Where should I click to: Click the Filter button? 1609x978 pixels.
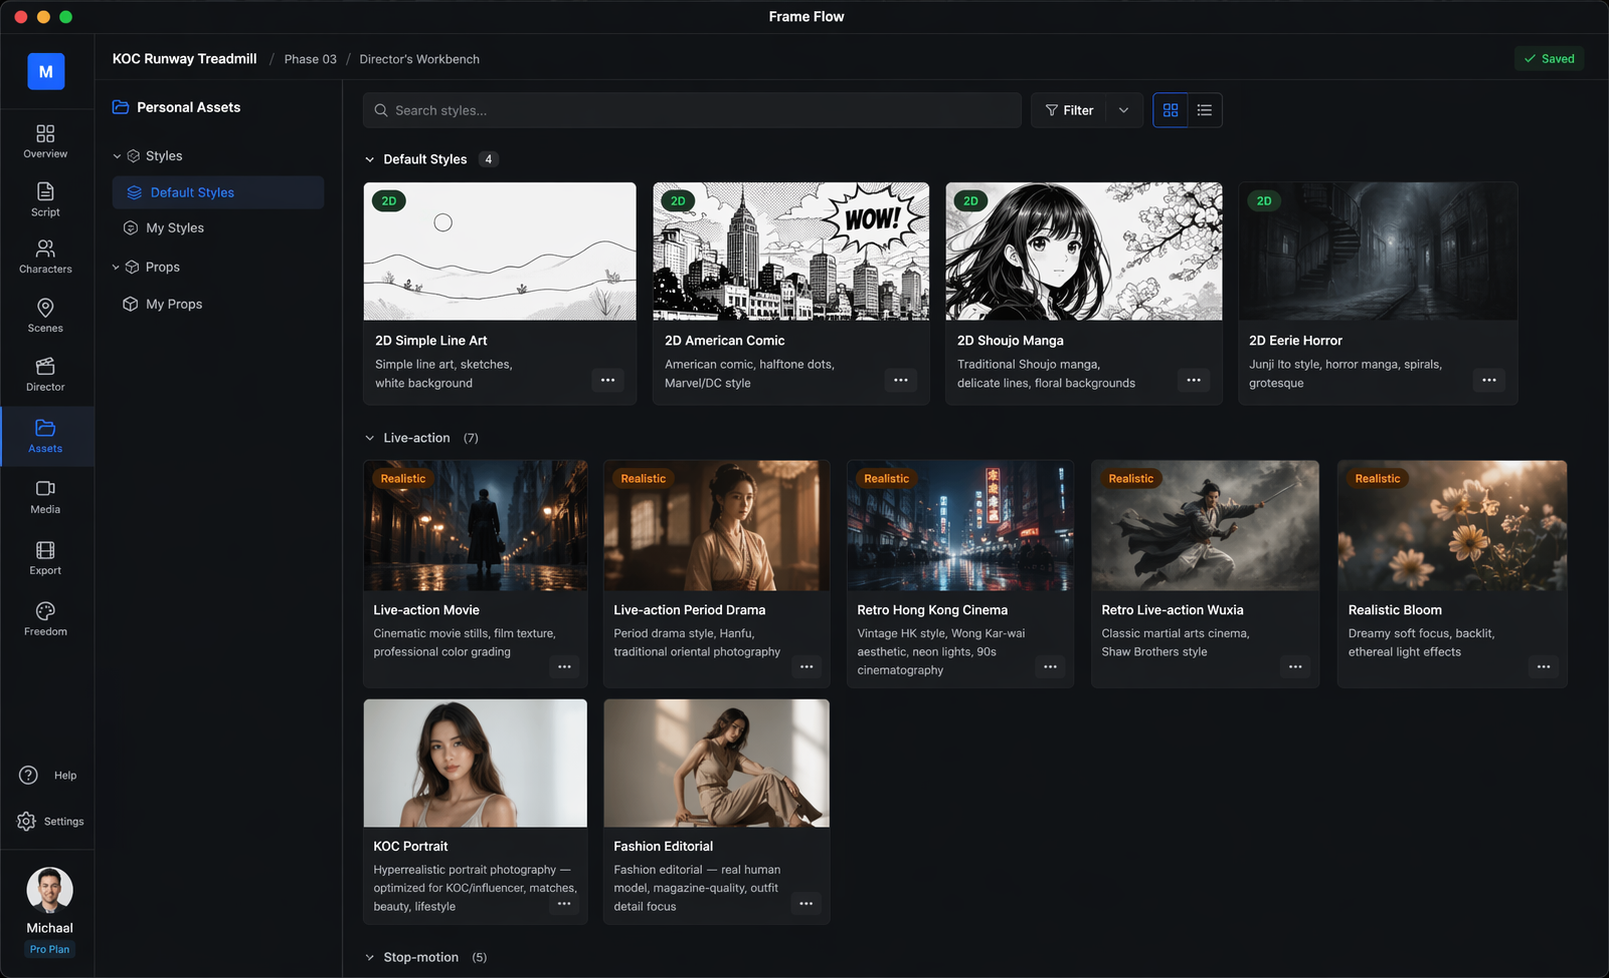pos(1069,110)
